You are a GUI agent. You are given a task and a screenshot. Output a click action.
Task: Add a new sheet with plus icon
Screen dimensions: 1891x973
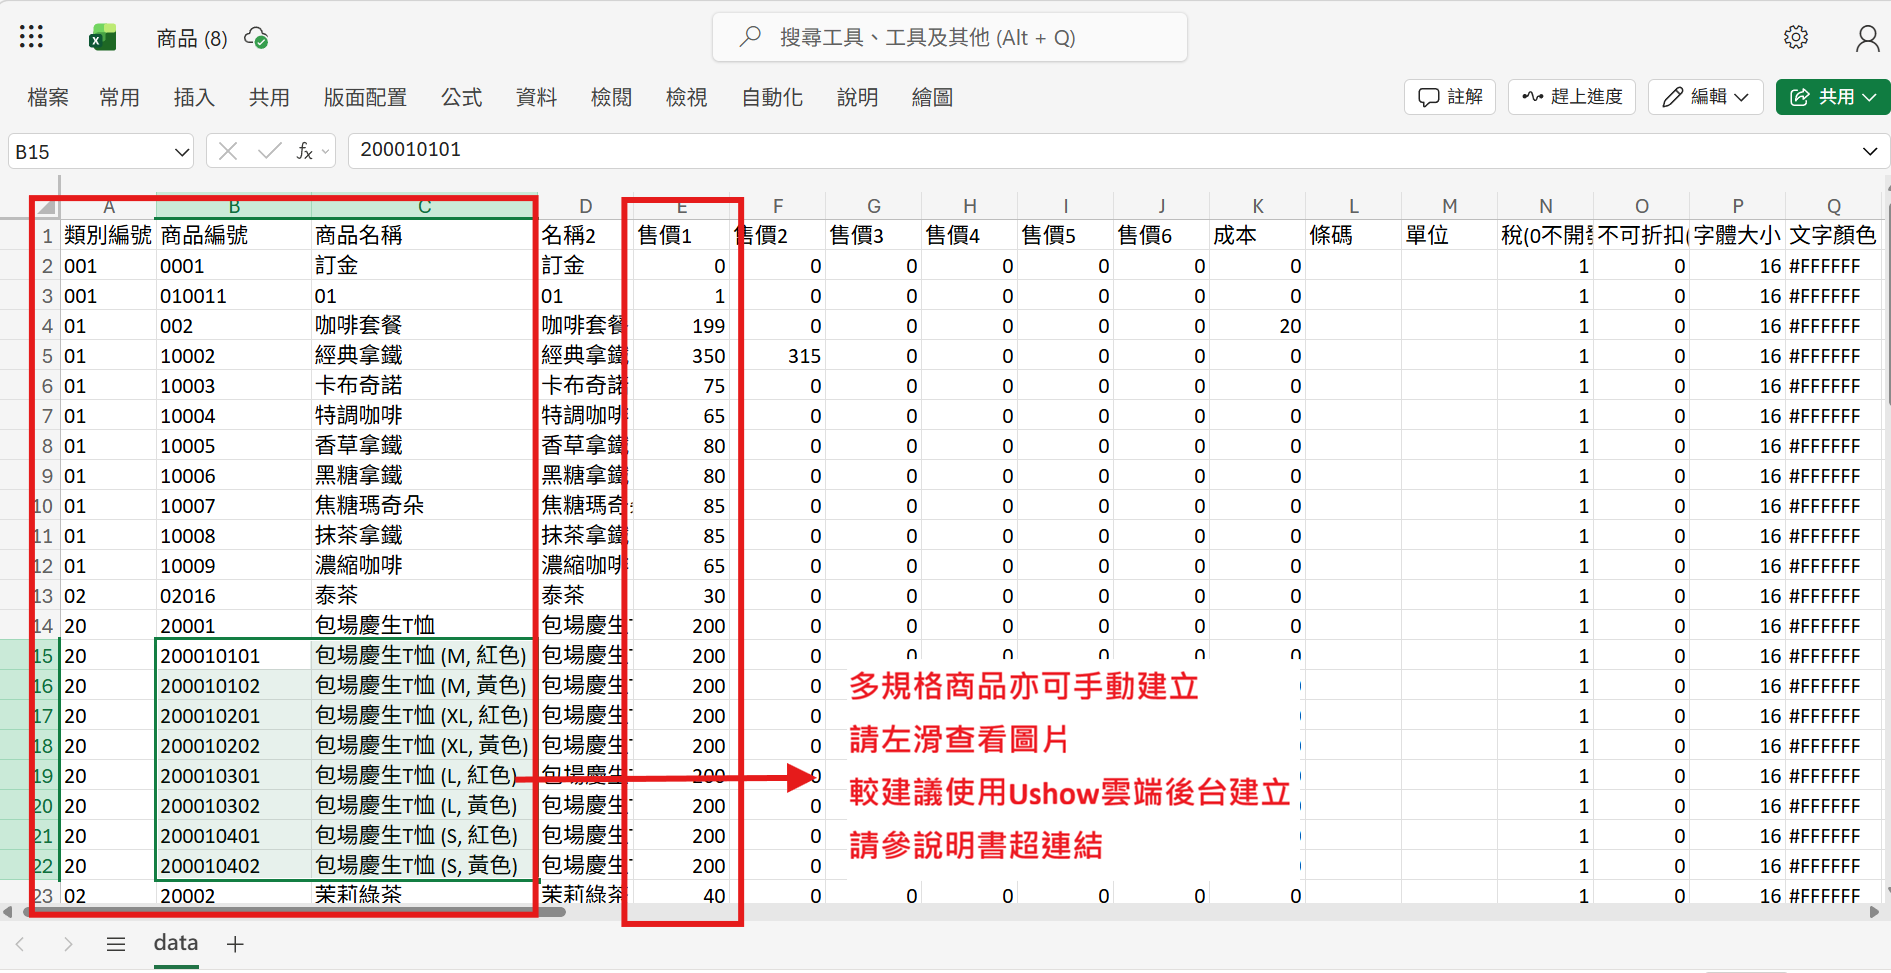click(235, 944)
